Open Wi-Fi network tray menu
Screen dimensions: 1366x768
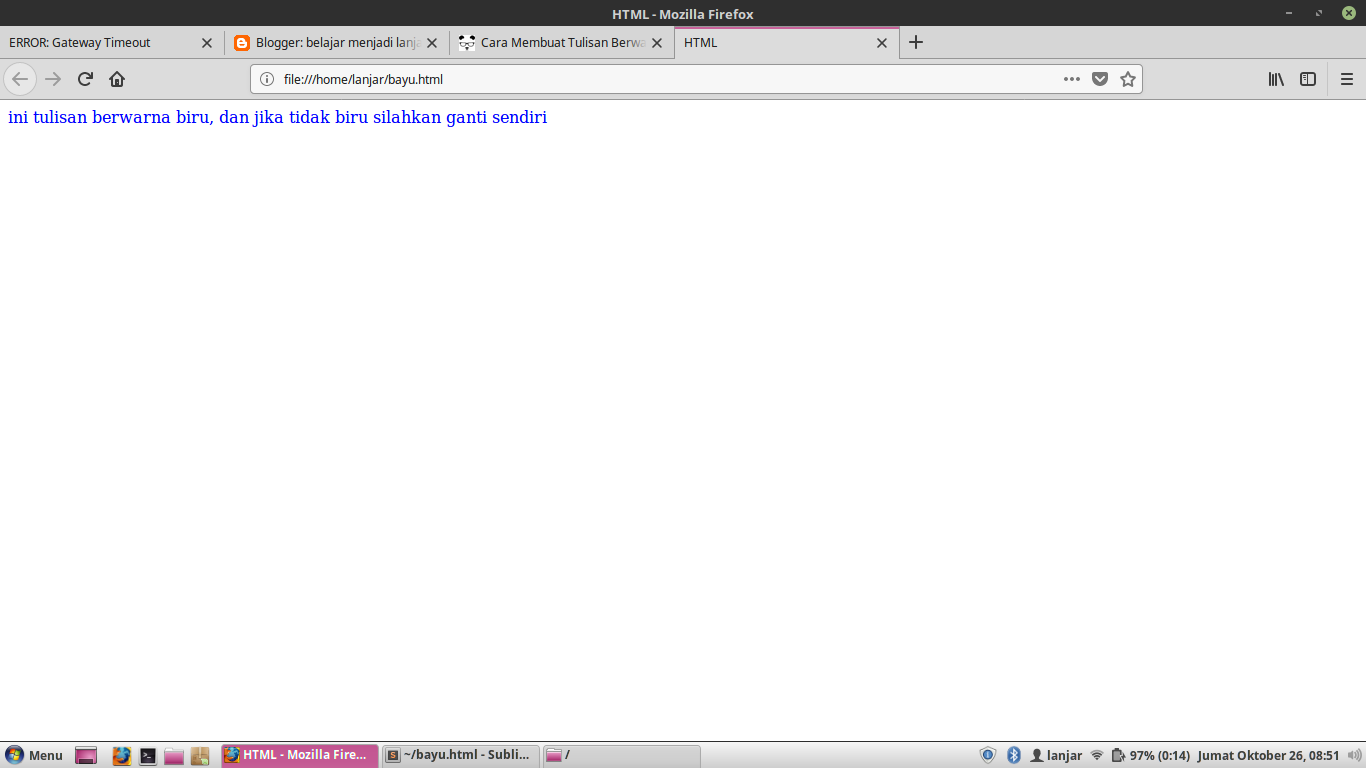coord(1097,755)
